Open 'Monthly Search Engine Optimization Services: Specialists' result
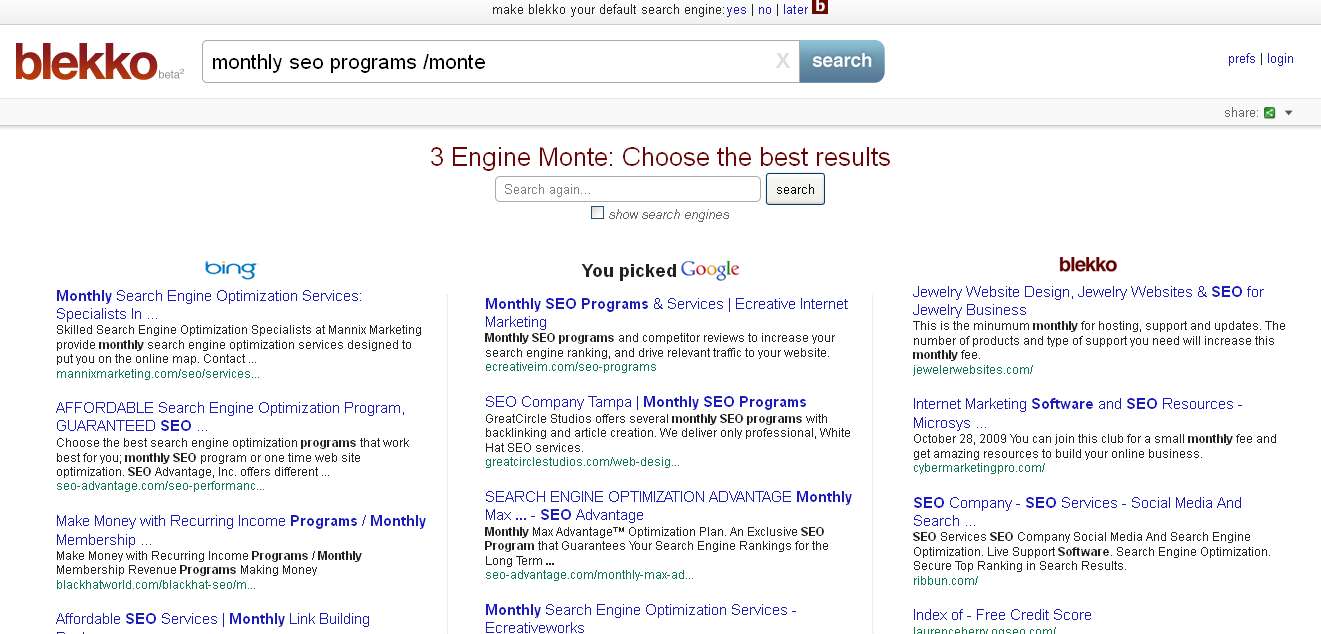The height and width of the screenshot is (634, 1321). pyautogui.click(x=209, y=305)
